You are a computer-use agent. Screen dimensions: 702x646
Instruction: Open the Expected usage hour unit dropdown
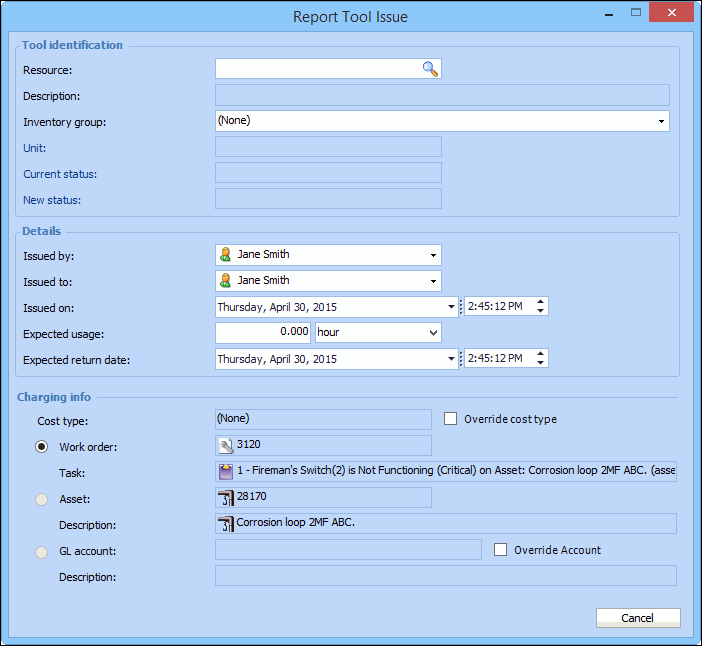point(433,333)
